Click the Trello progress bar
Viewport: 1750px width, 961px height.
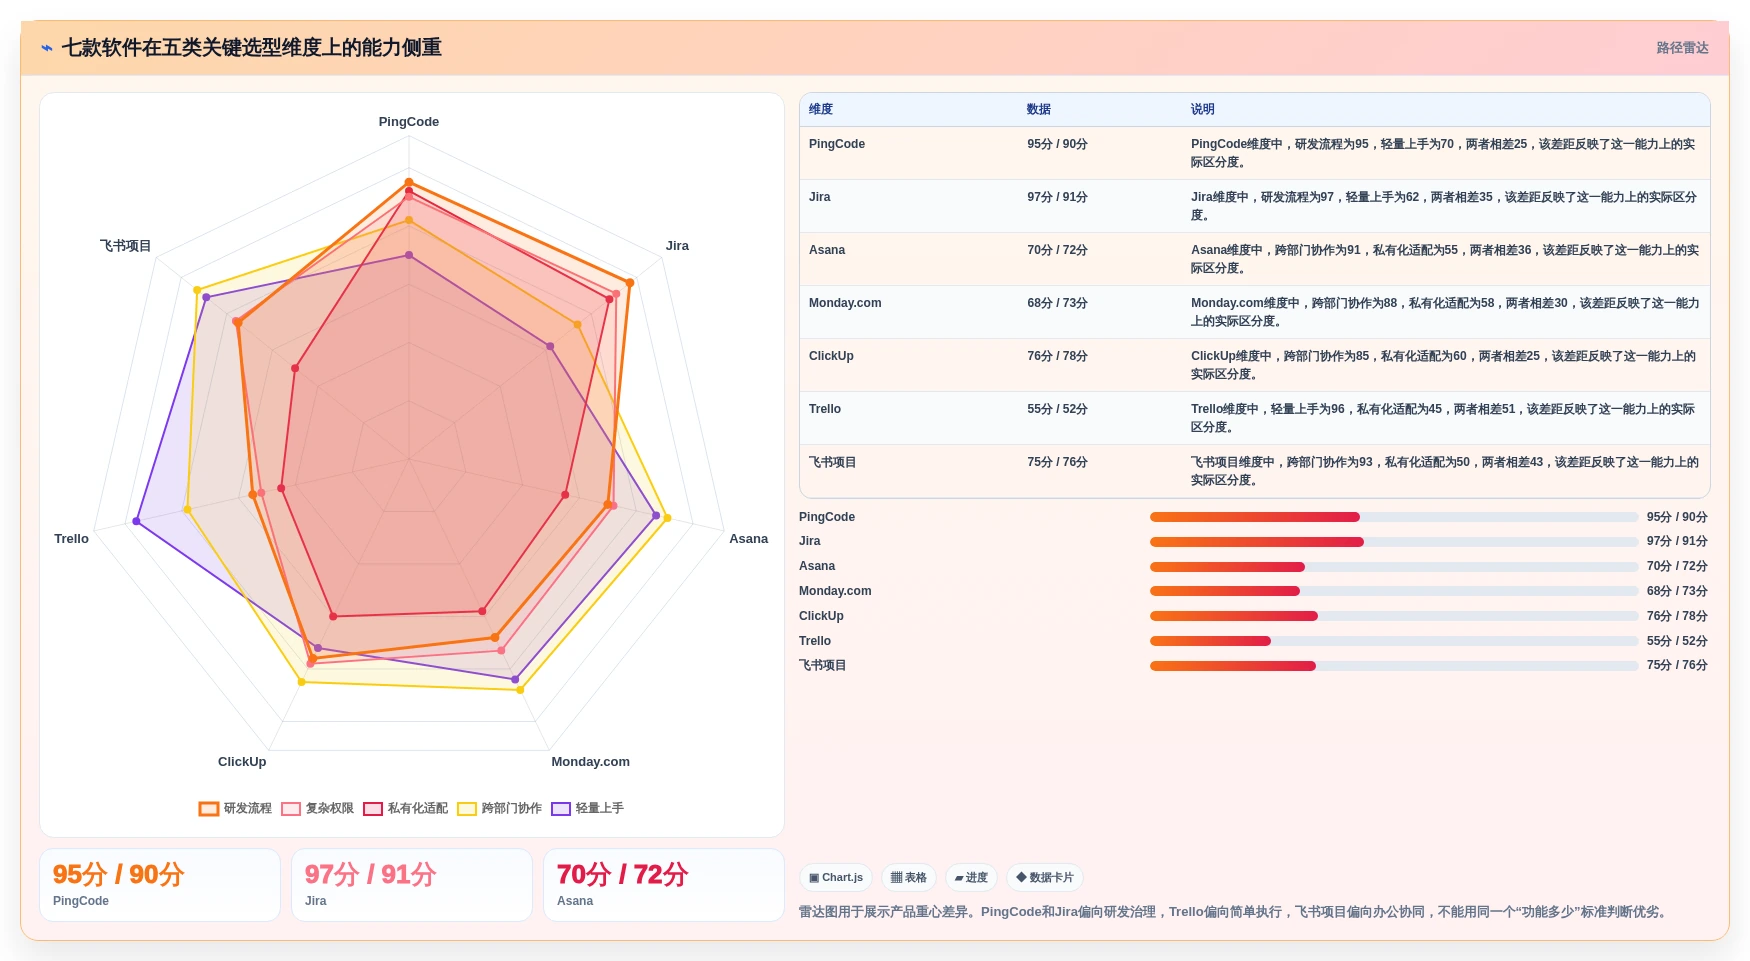(1394, 641)
